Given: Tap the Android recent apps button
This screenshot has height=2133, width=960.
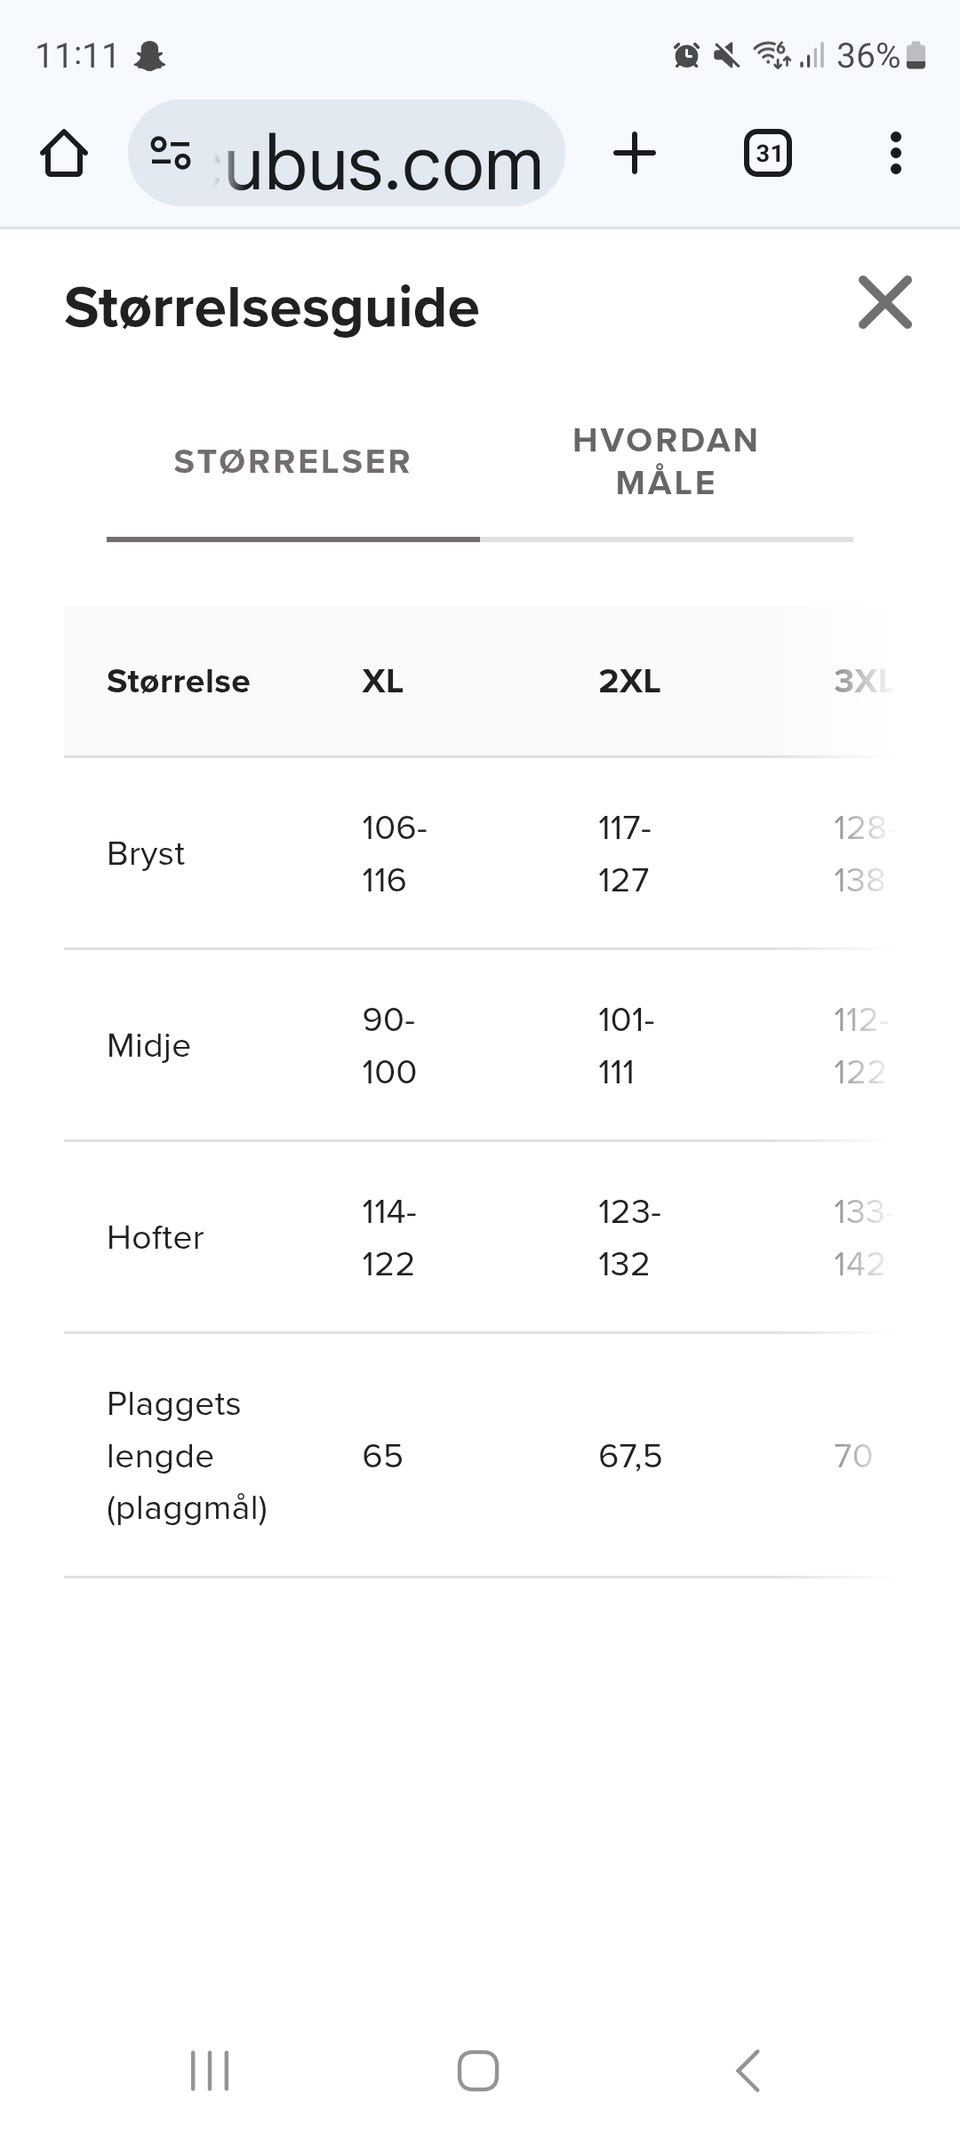Looking at the screenshot, I should 210,2070.
